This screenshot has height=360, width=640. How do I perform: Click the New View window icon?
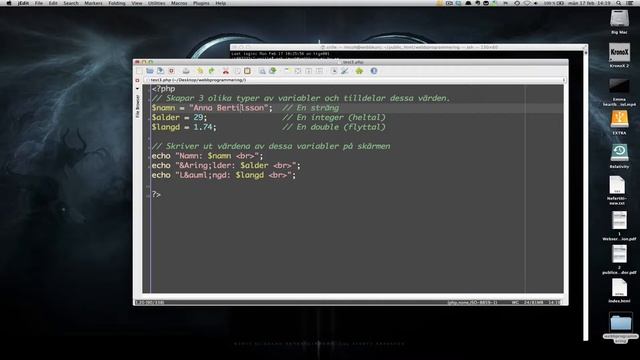click(287, 71)
